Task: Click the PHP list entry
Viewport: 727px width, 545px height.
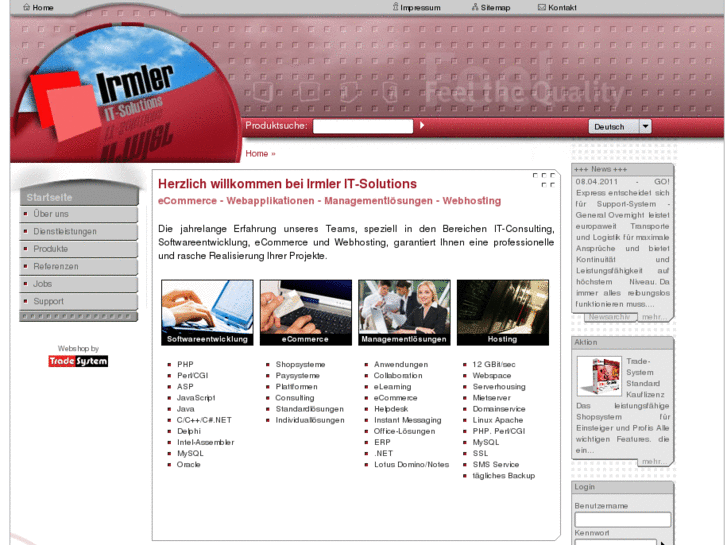Action: coord(185,365)
